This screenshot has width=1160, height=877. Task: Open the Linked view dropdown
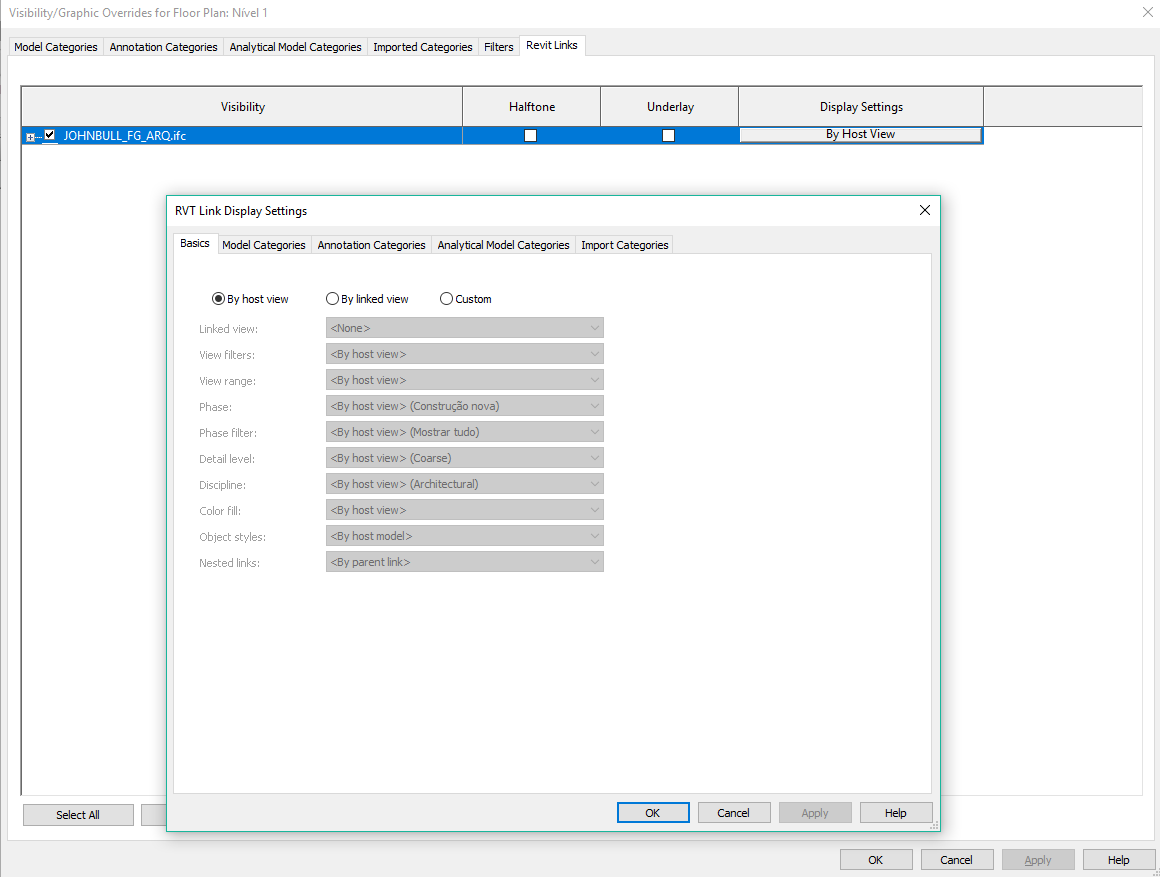click(464, 328)
